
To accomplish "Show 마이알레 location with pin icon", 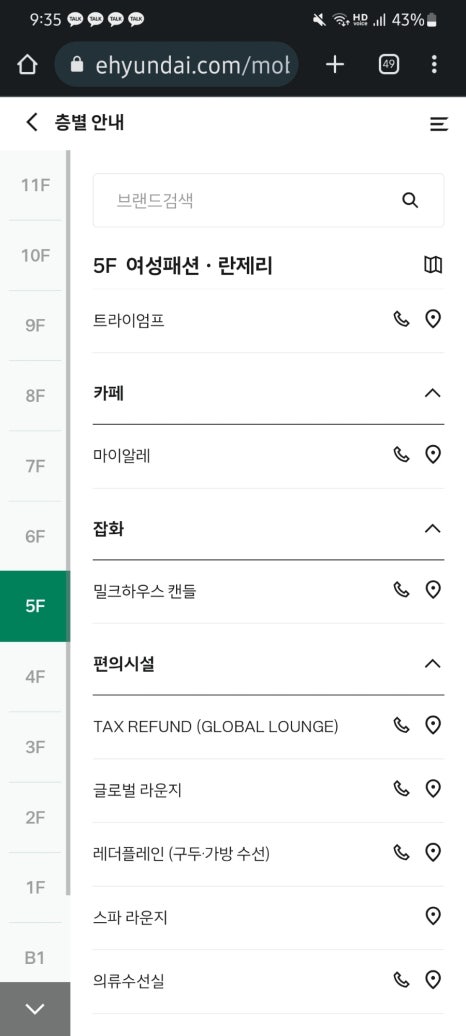I will click(433, 455).
